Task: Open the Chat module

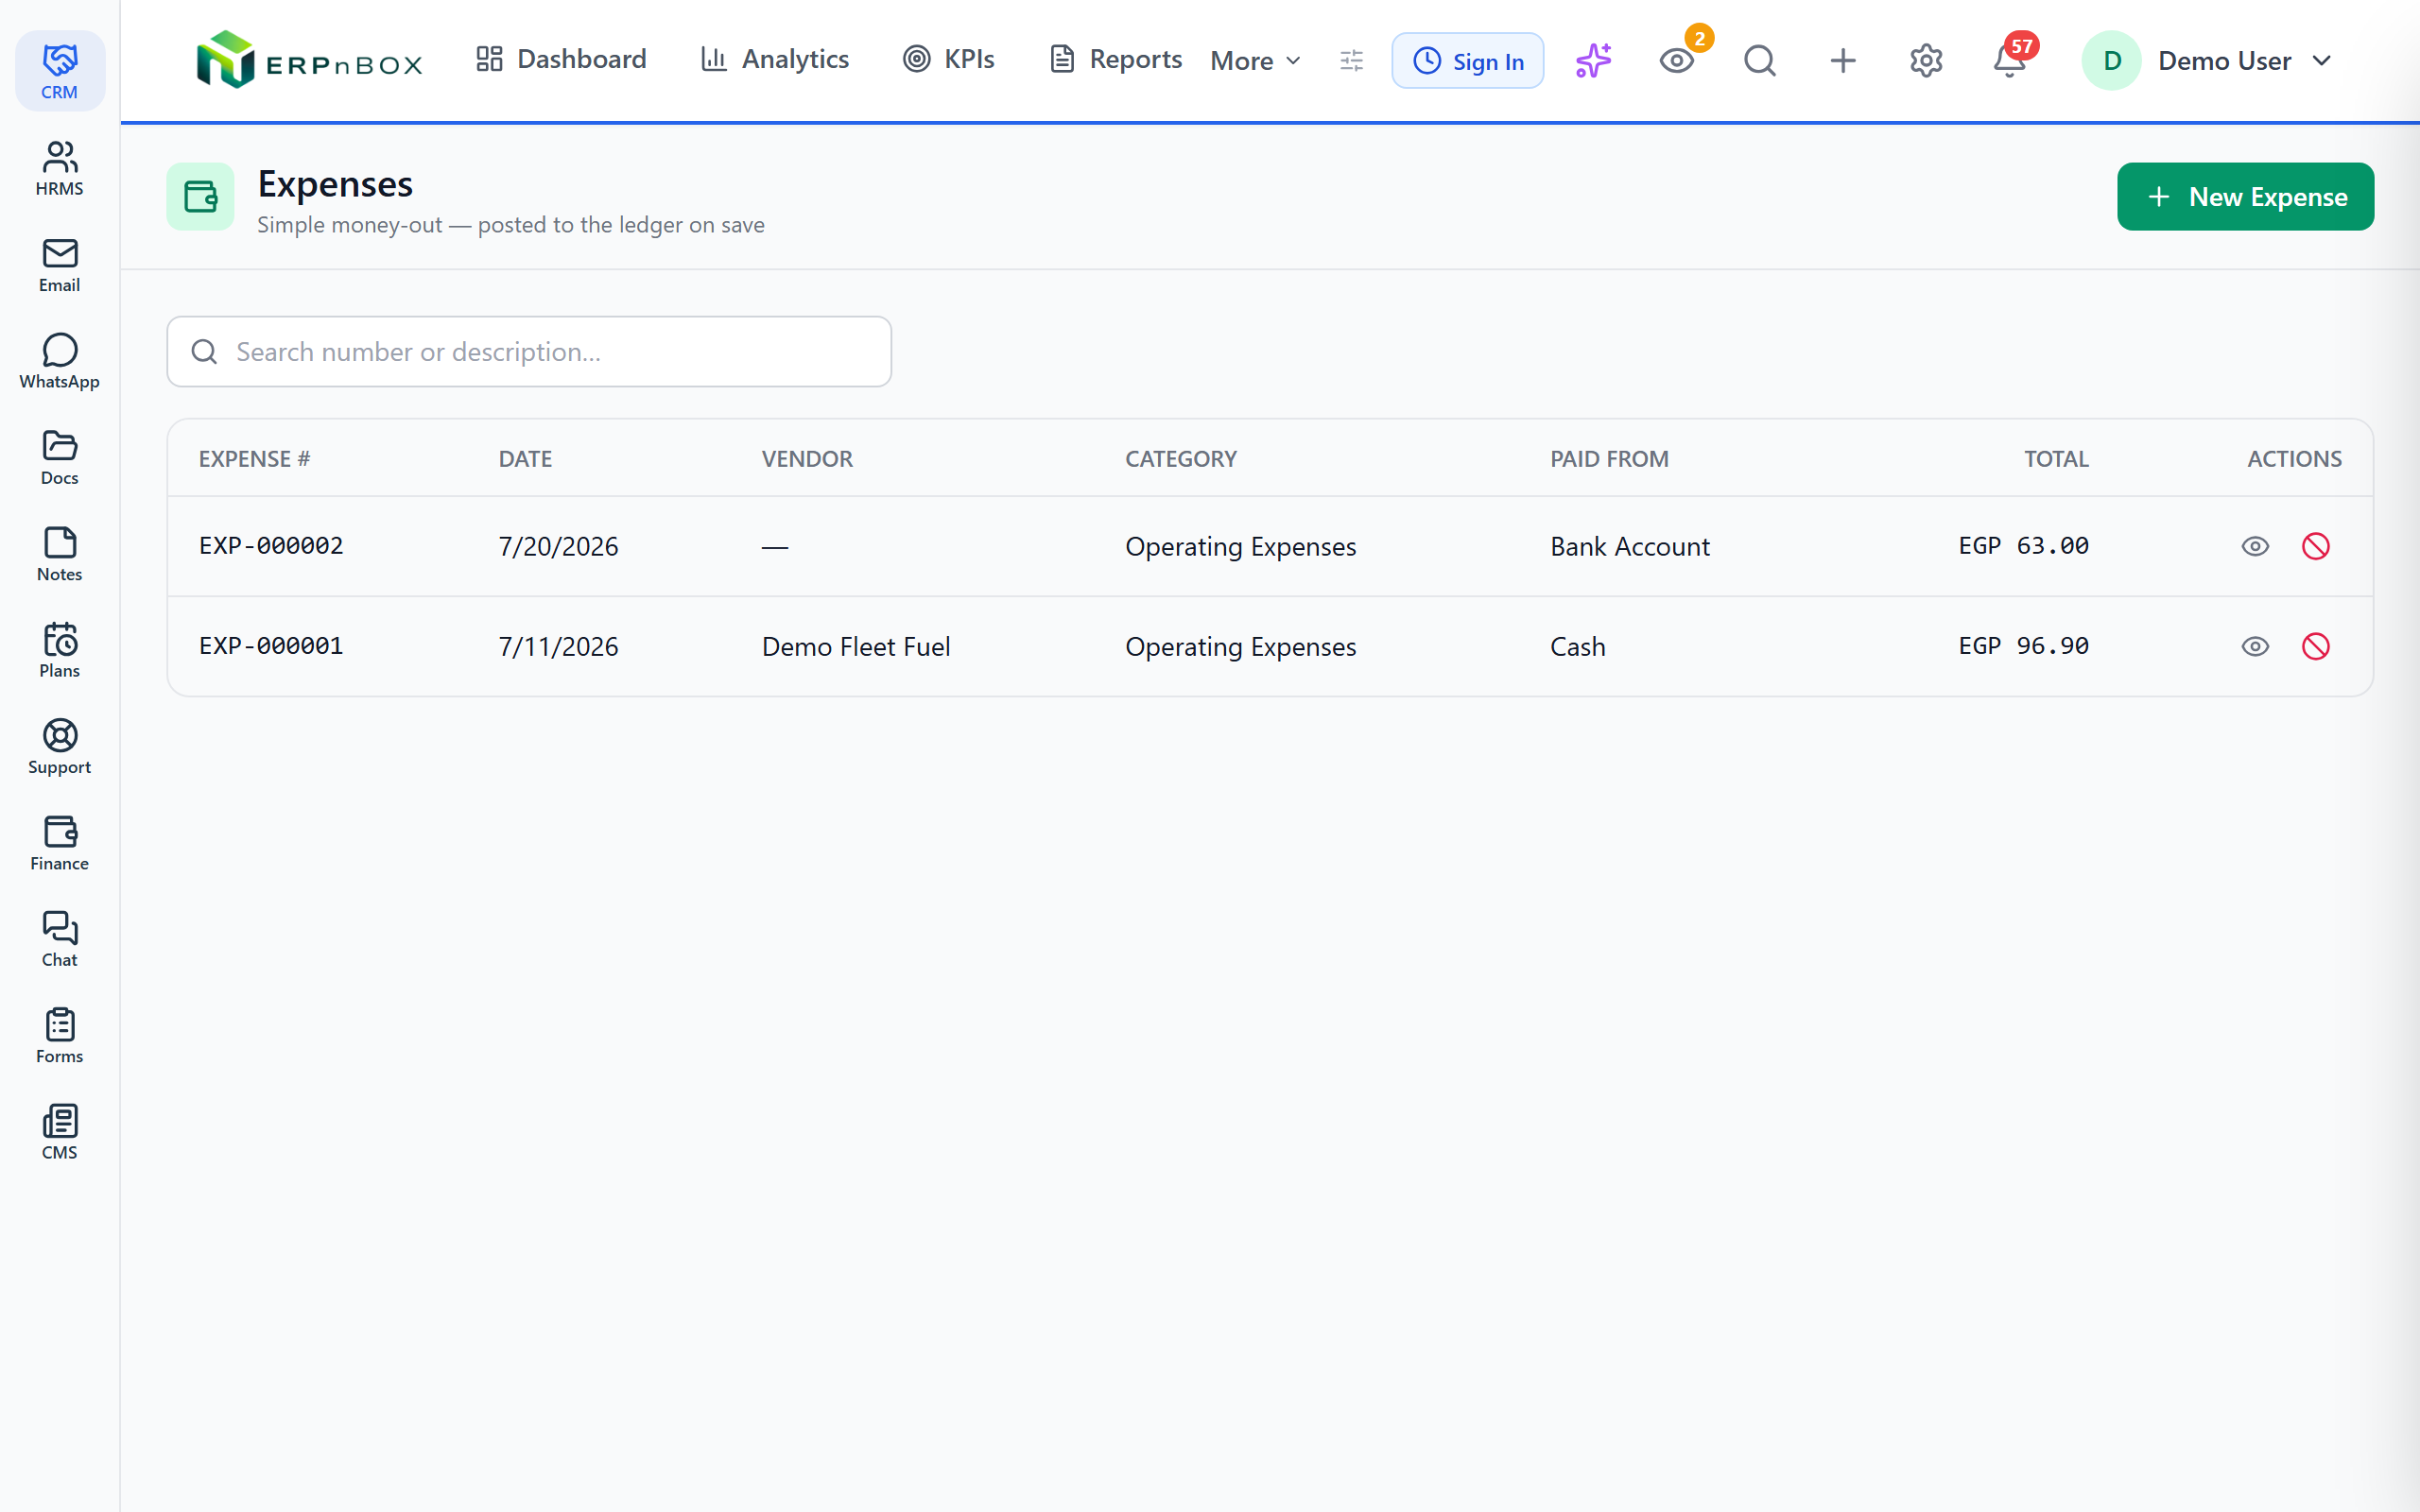Action: tap(60, 939)
